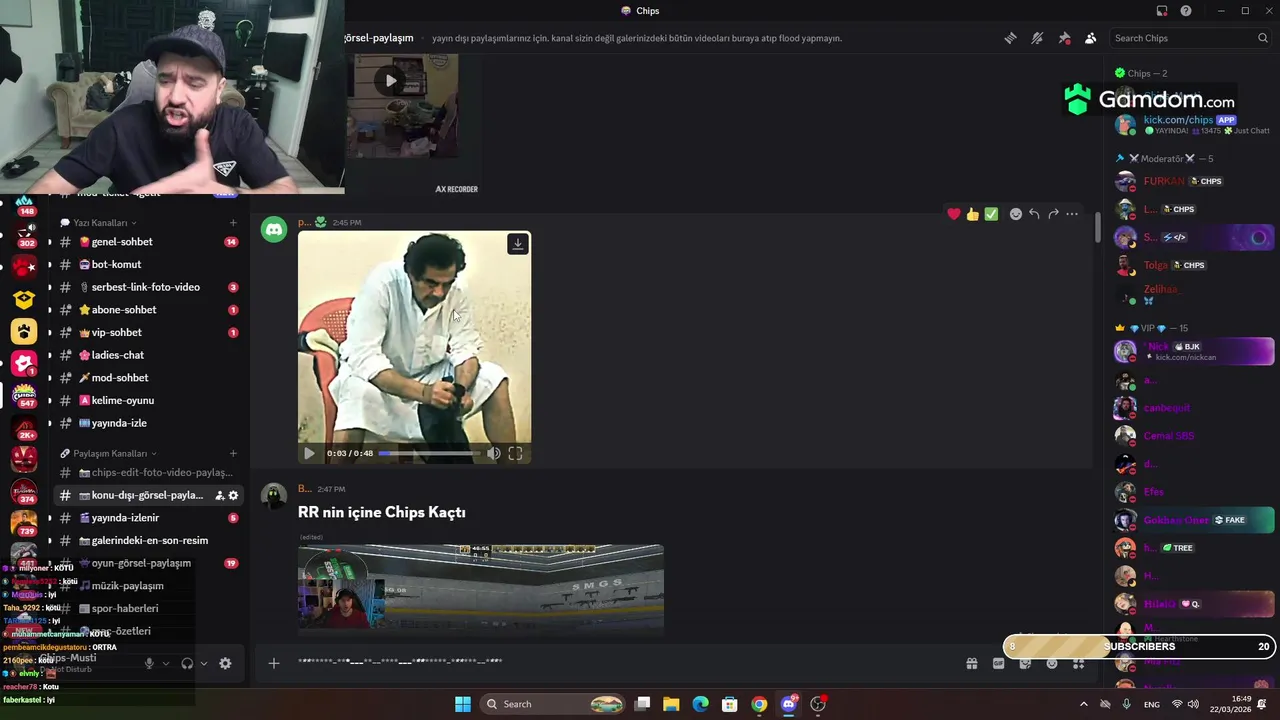Open headphones output options arrow
This screenshot has height=720, width=1280.
click(x=203, y=663)
